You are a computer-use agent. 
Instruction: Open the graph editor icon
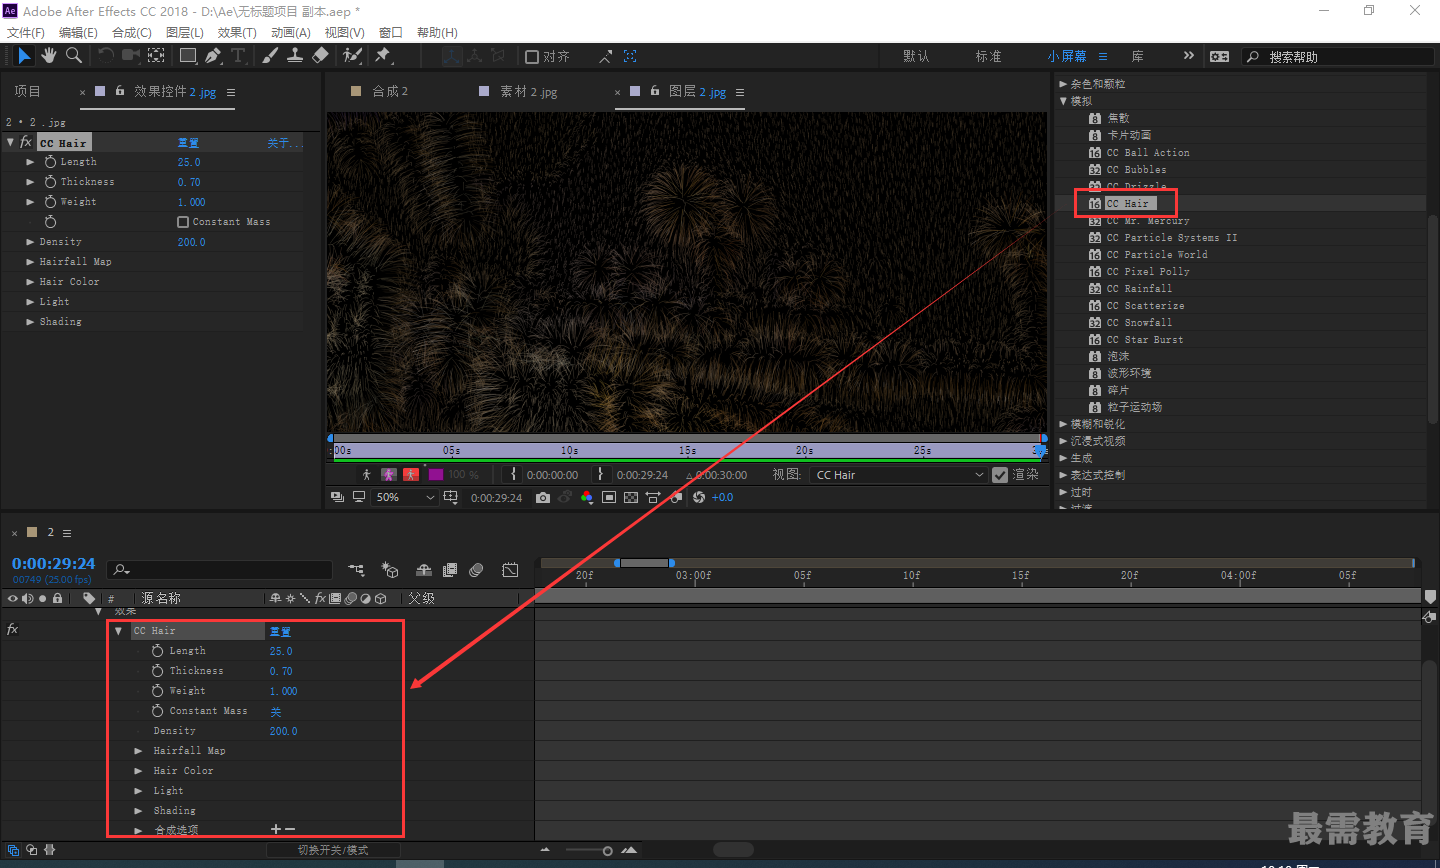tap(510, 570)
